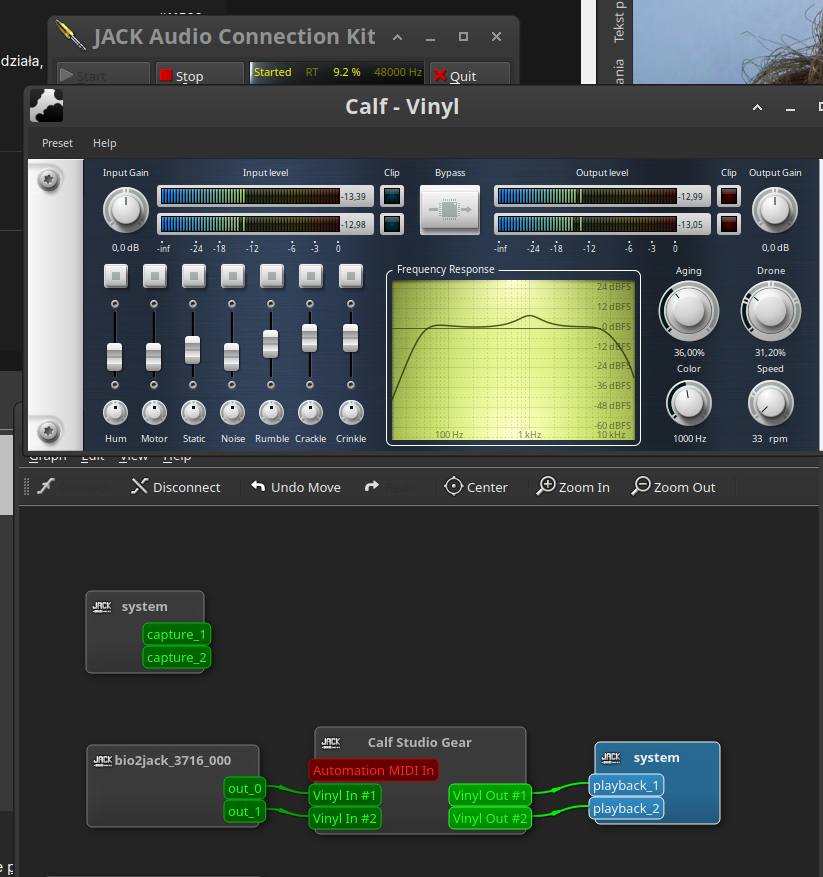Image resolution: width=823 pixels, height=877 pixels.
Task: Toggle the Motor enable button
Action: (155, 276)
